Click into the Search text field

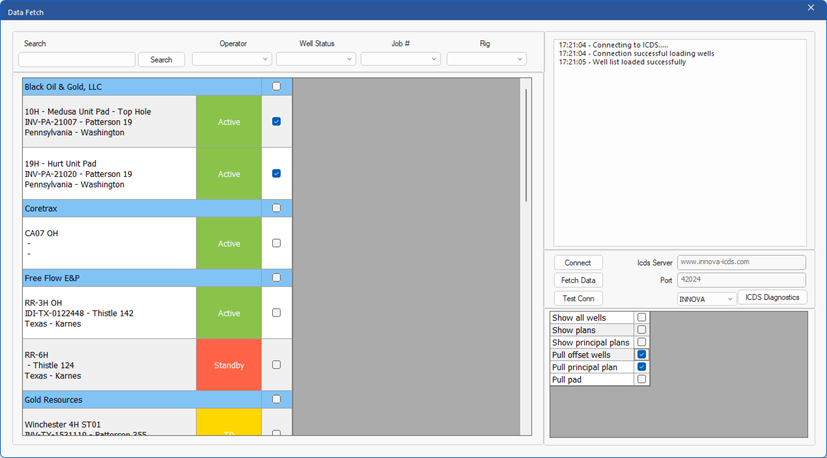(x=77, y=60)
